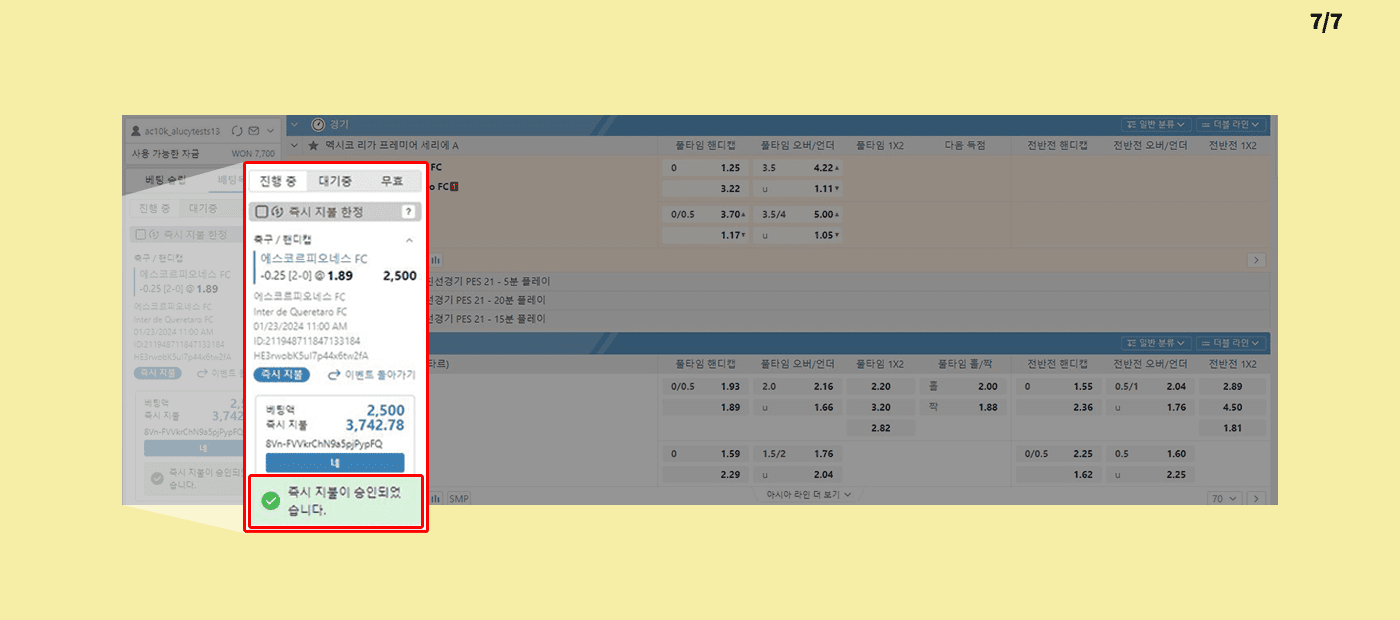Switch to the 무효 tab
The image size is (1400, 620).
pyautogui.click(x=391, y=181)
